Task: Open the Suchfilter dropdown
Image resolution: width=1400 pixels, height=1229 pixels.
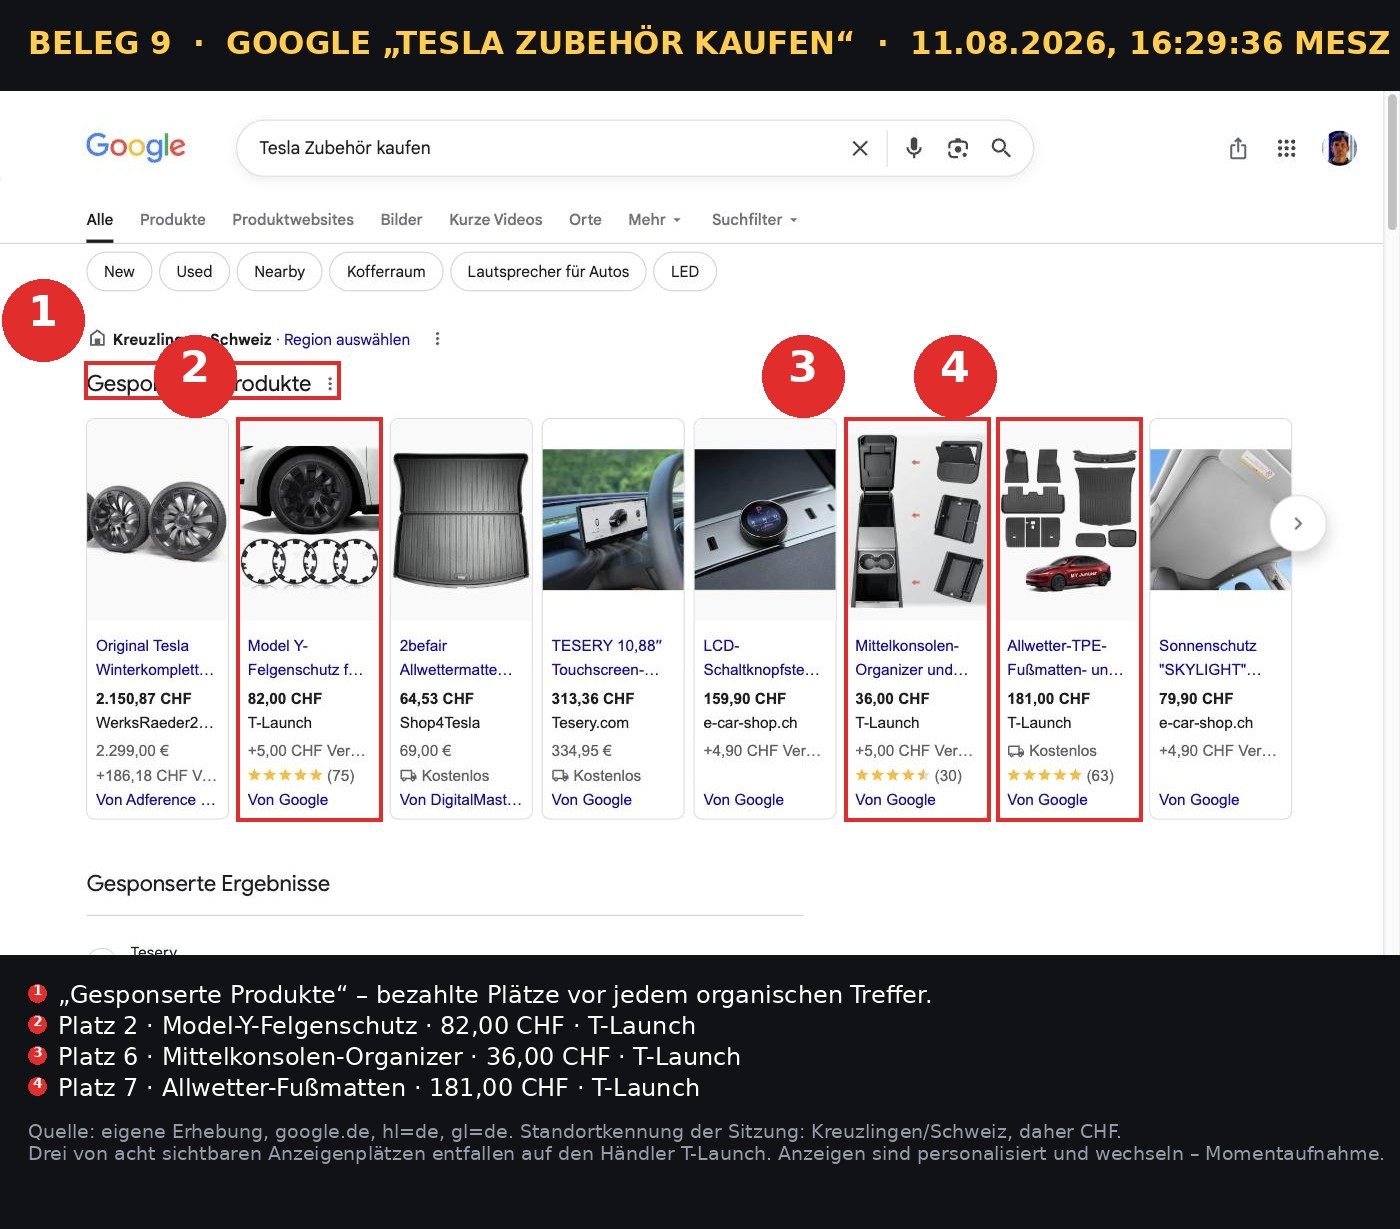Action: (755, 220)
